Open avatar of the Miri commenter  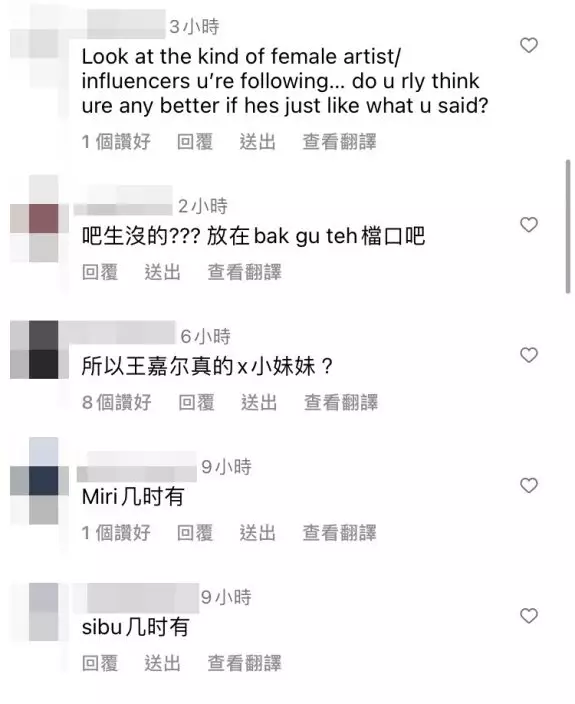pos(39,480)
